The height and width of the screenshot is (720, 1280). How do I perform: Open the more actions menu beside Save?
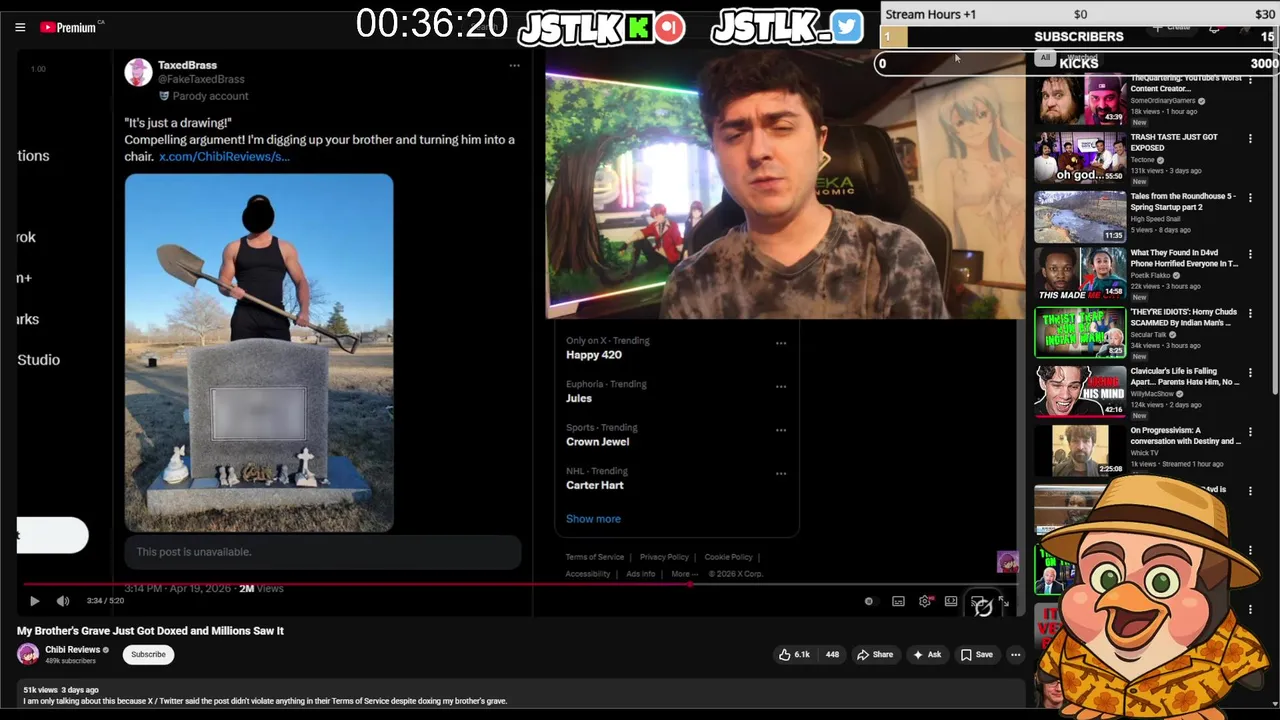tap(1015, 655)
